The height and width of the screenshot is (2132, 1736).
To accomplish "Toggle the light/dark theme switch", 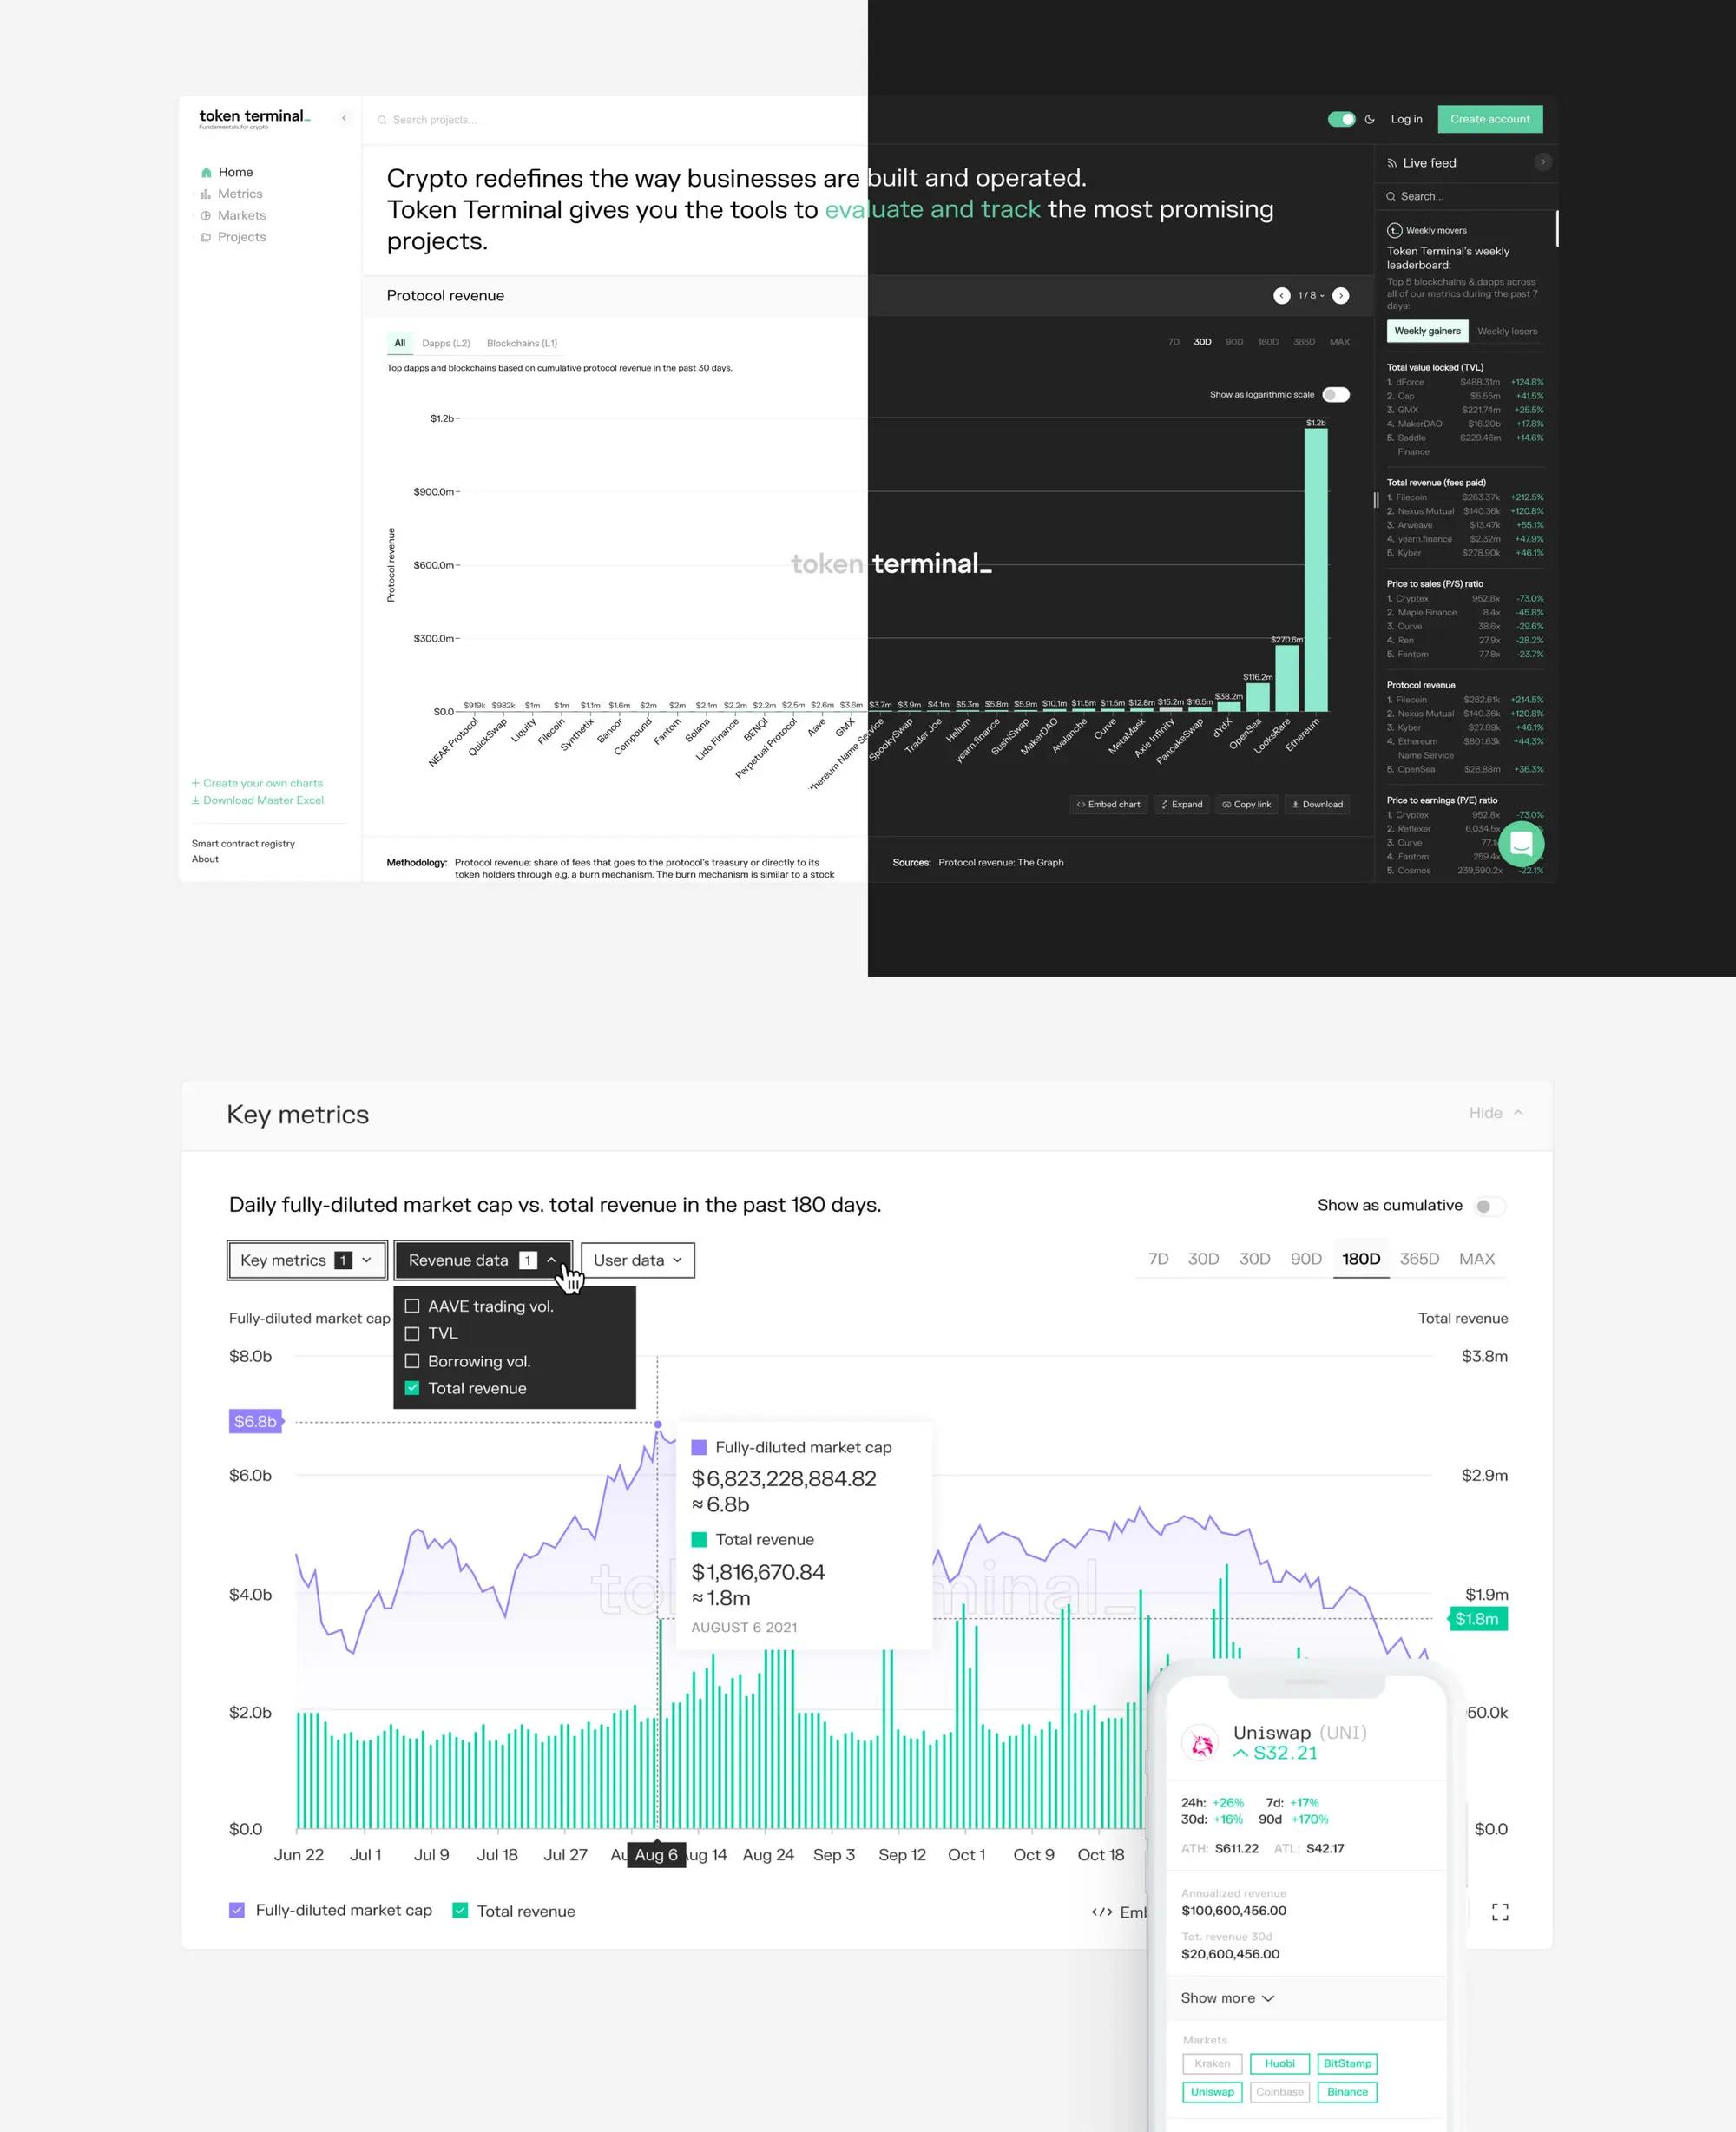I will click(x=1341, y=119).
